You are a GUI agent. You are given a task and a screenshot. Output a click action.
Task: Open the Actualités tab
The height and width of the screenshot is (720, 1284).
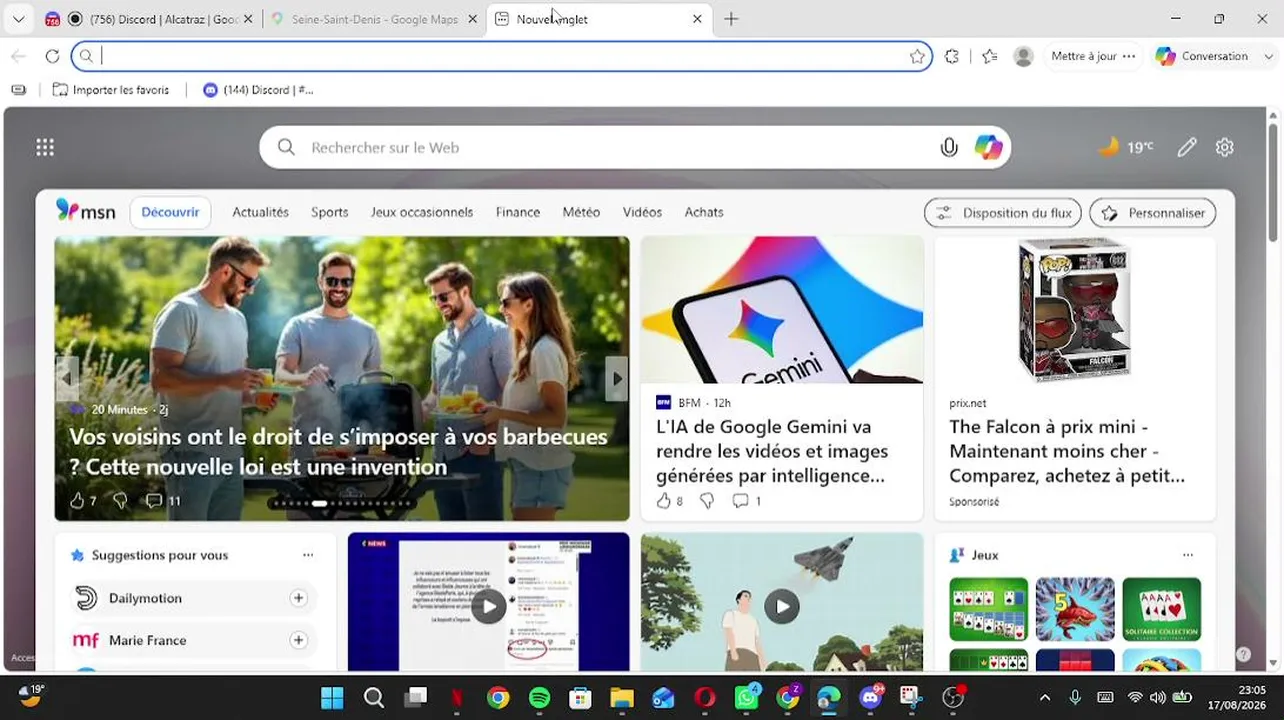[x=260, y=212]
